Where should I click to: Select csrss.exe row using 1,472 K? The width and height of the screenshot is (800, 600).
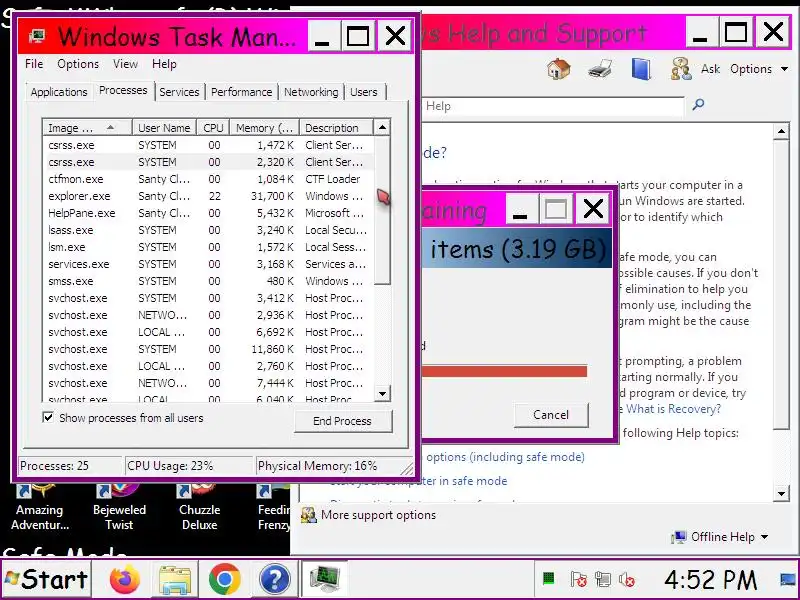point(208,145)
